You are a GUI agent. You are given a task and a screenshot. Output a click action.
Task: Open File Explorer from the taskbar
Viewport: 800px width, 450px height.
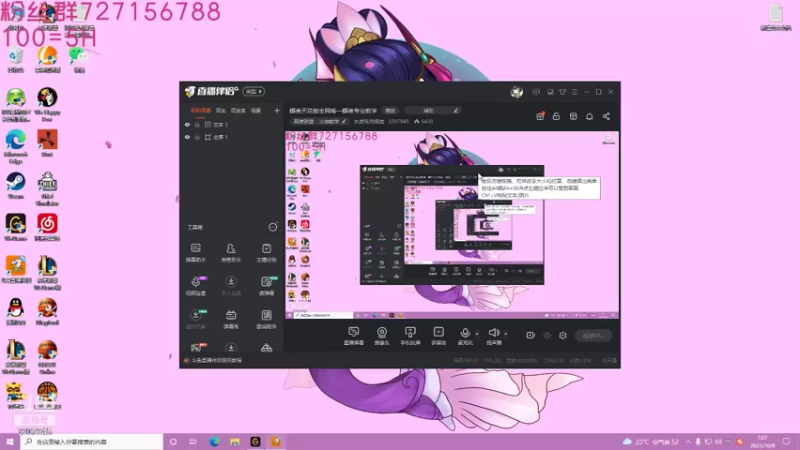tap(235, 442)
